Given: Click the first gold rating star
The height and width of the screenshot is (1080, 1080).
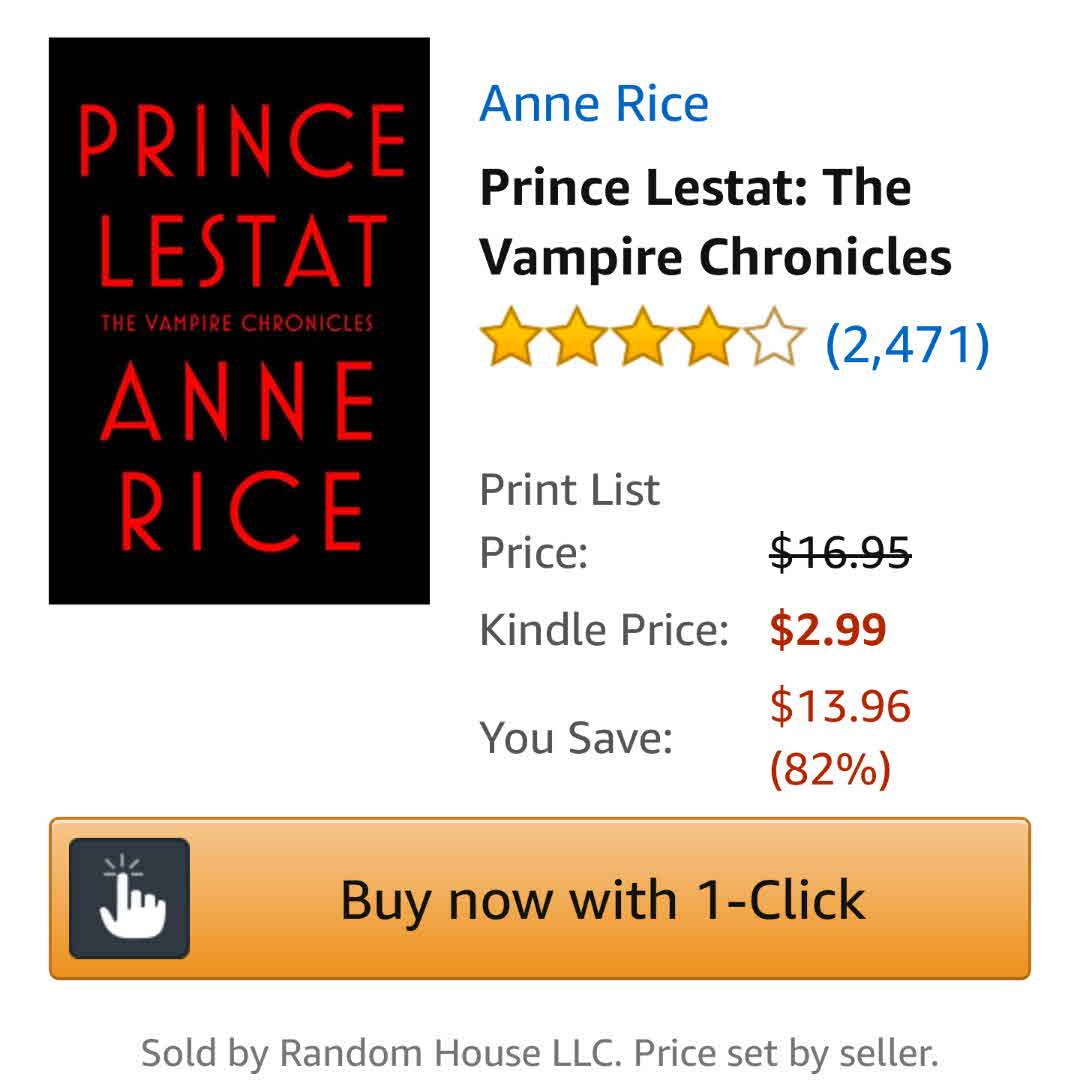Looking at the screenshot, I should 512,340.
